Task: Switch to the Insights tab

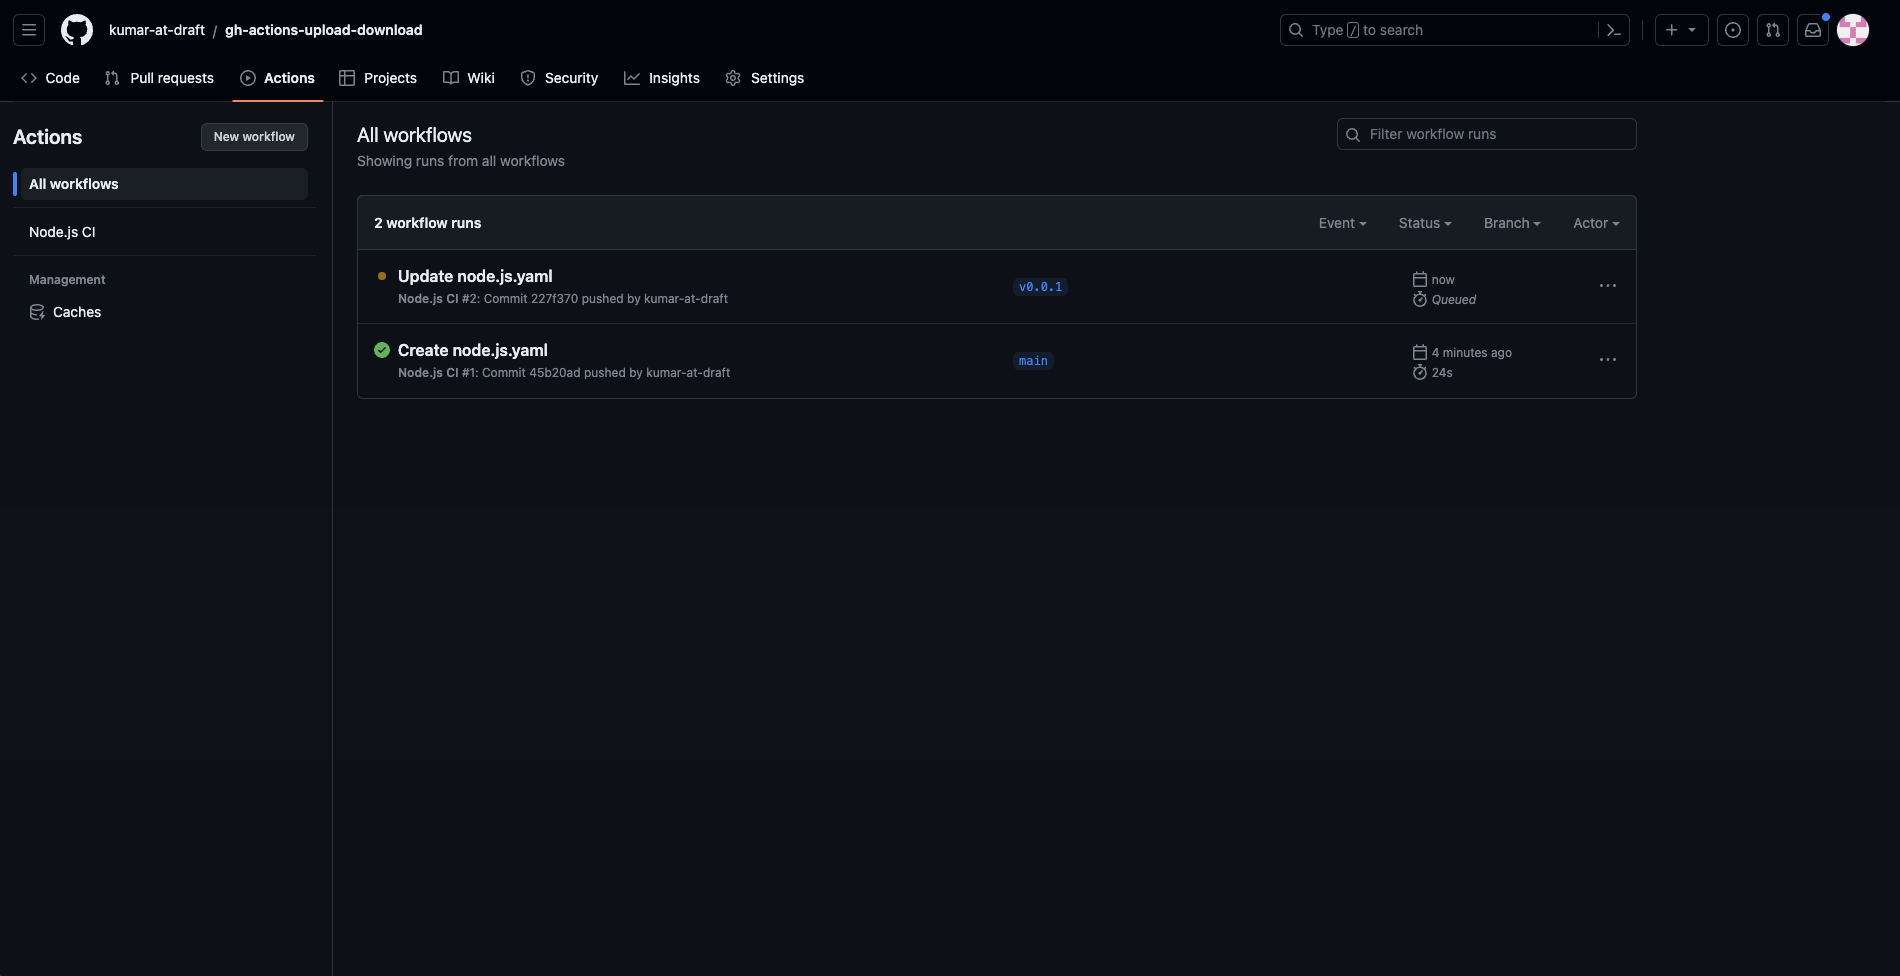Action: (x=662, y=78)
